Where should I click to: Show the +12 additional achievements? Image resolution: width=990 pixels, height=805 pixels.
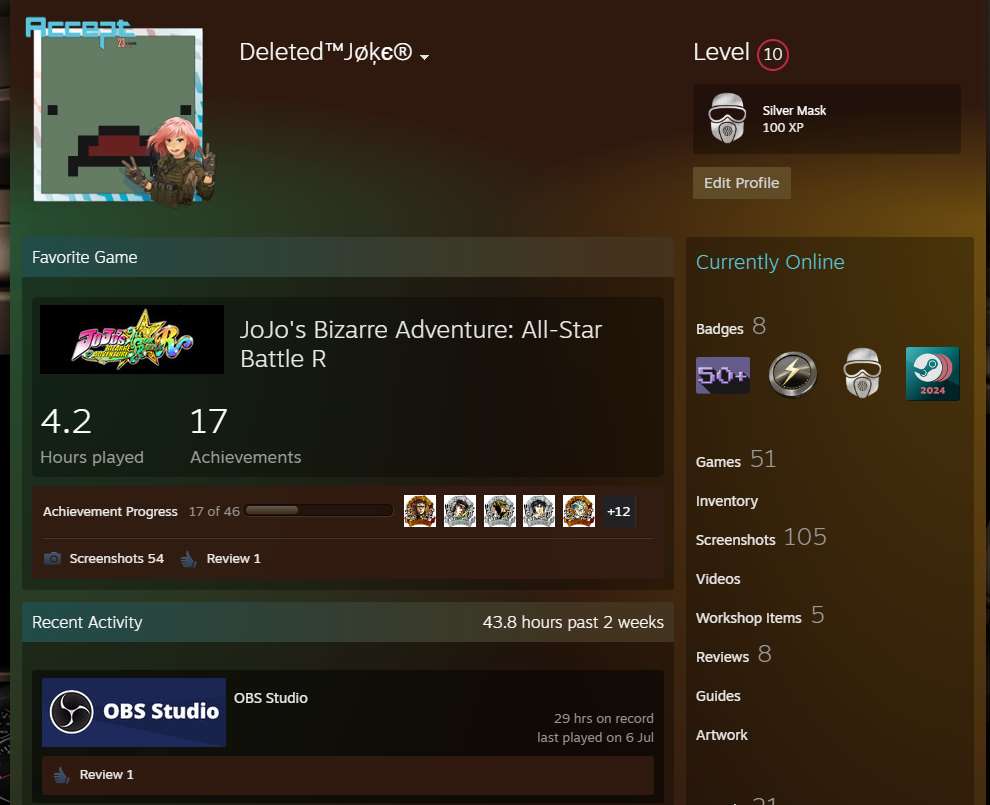click(x=619, y=511)
